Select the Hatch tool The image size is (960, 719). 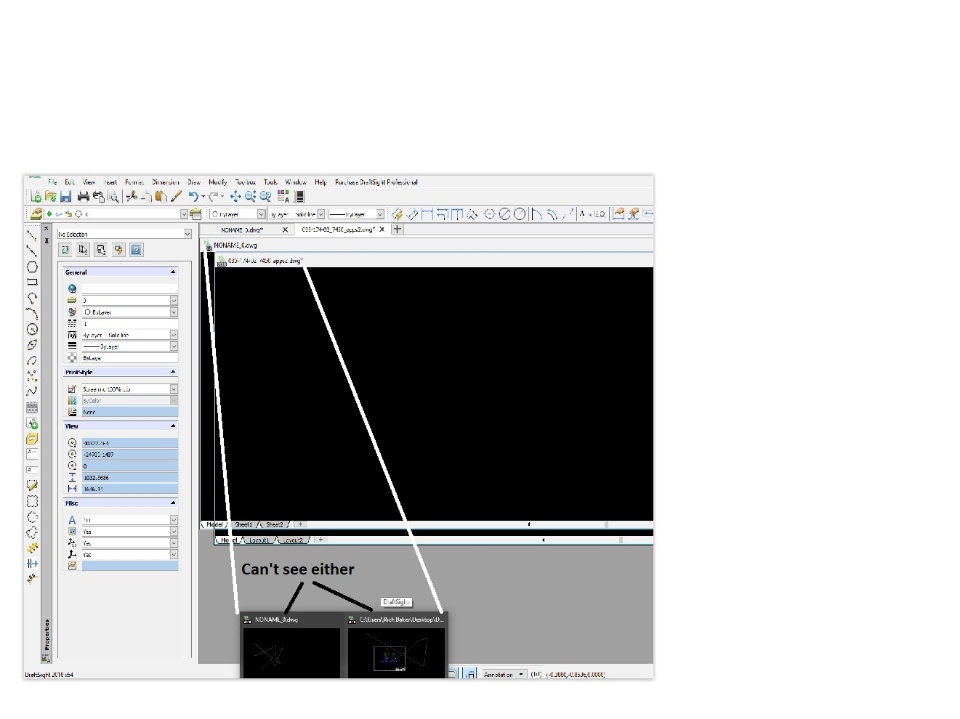pos(32,407)
